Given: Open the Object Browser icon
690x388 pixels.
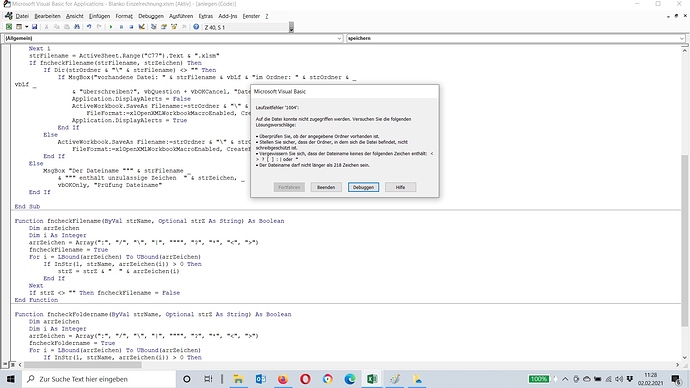Looking at the screenshot, I should point(173,27).
